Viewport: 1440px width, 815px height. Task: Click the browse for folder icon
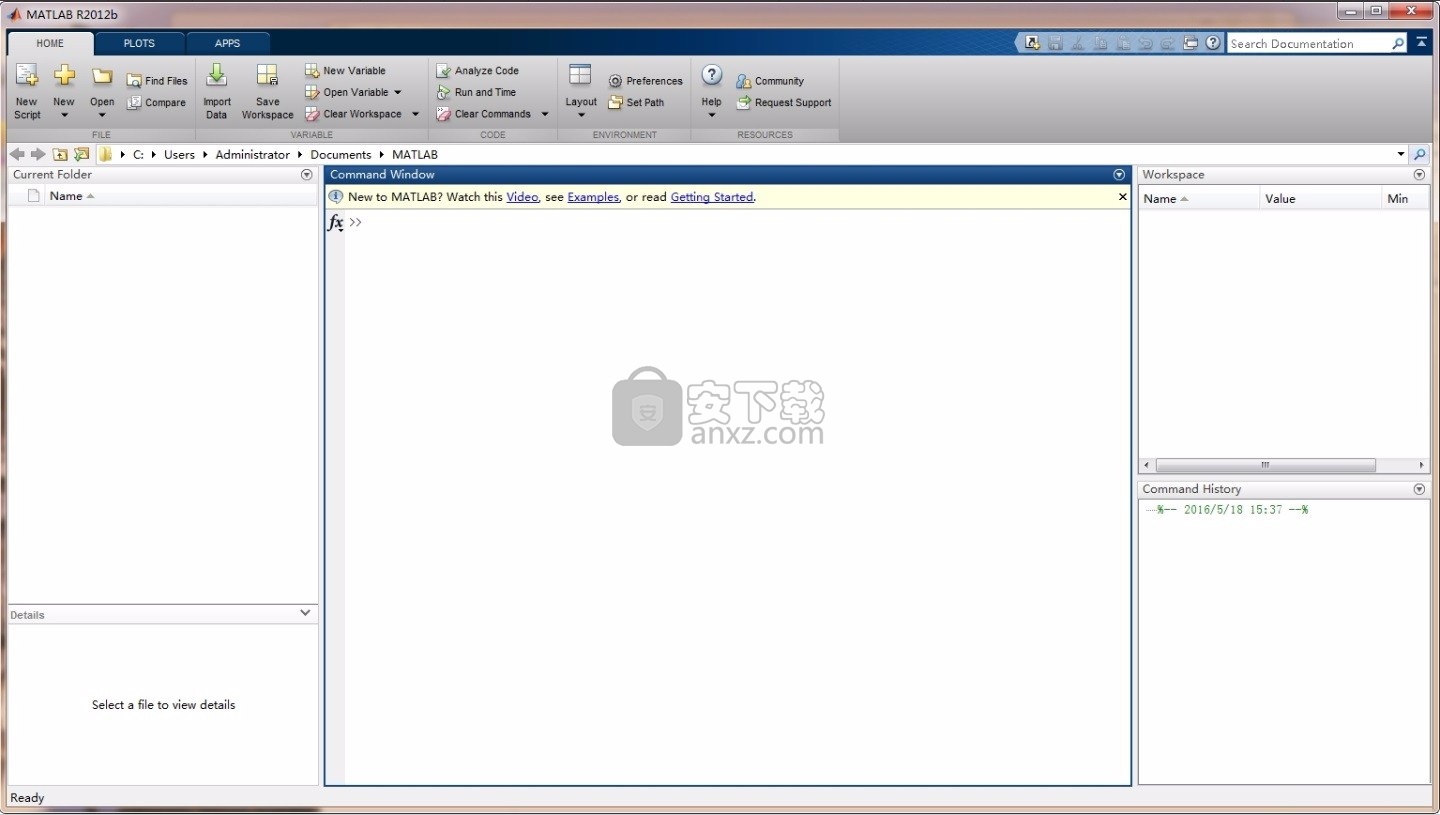tap(81, 154)
